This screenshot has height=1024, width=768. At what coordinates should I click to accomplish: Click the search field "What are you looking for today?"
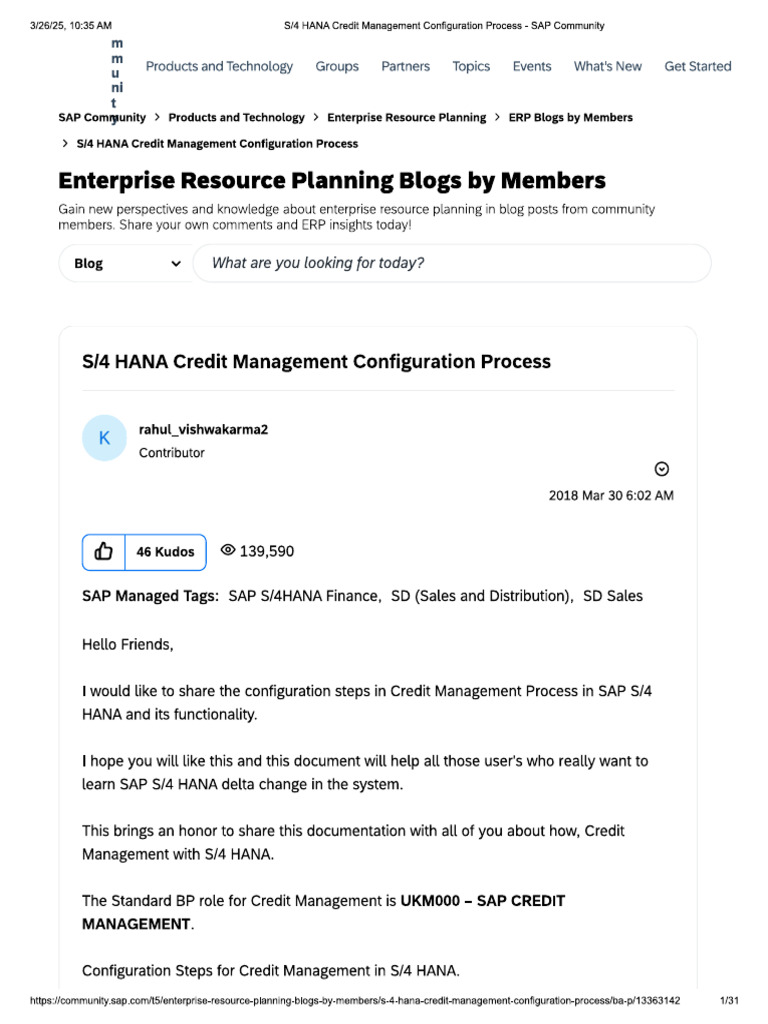[451, 264]
